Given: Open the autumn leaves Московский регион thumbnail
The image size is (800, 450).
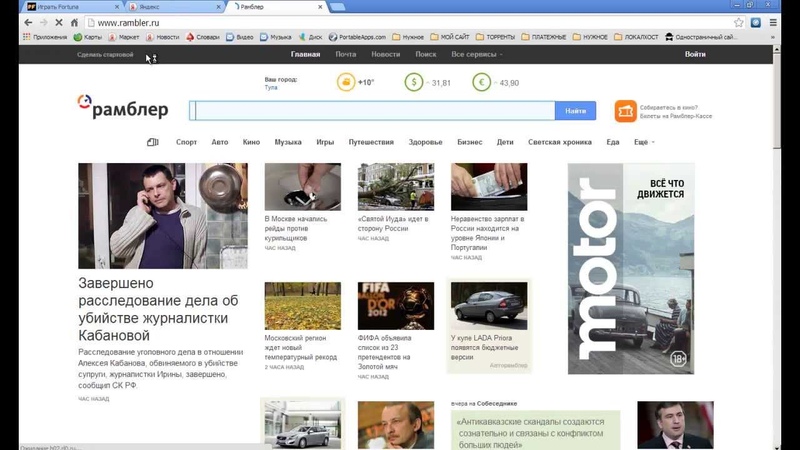Looking at the screenshot, I should (303, 306).
